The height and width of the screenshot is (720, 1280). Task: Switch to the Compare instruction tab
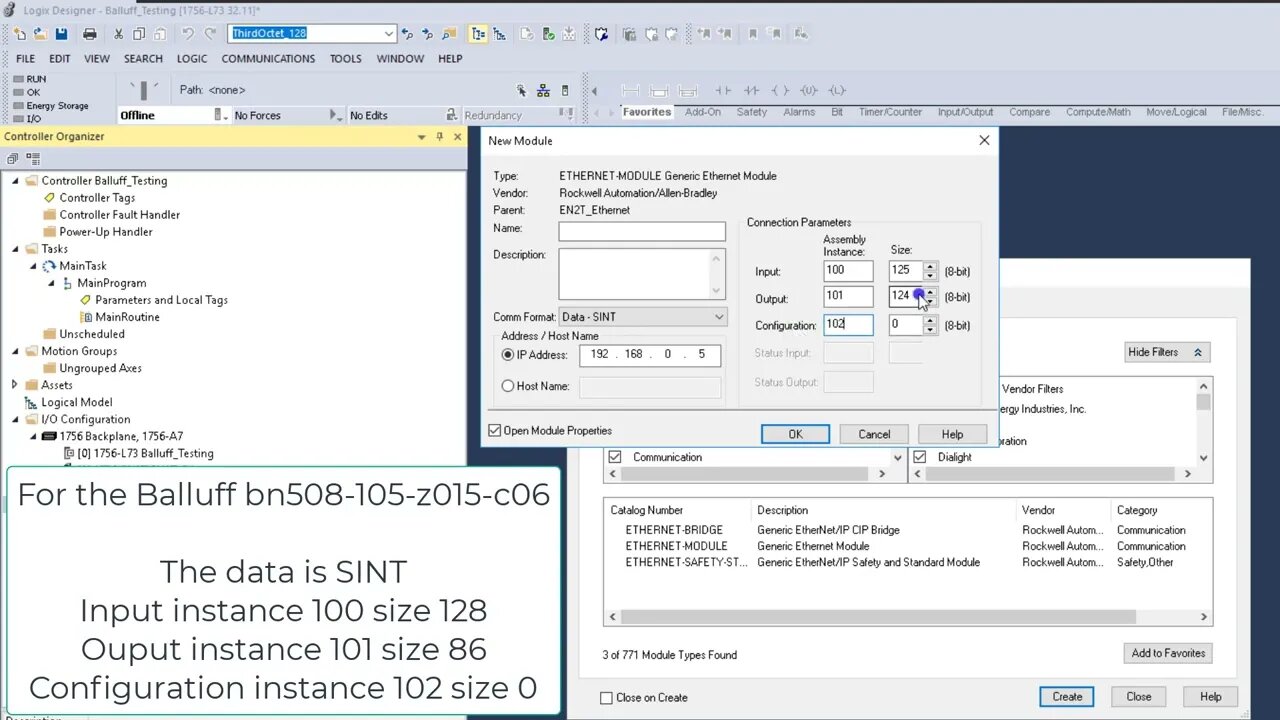click(x=1029, y=112)
